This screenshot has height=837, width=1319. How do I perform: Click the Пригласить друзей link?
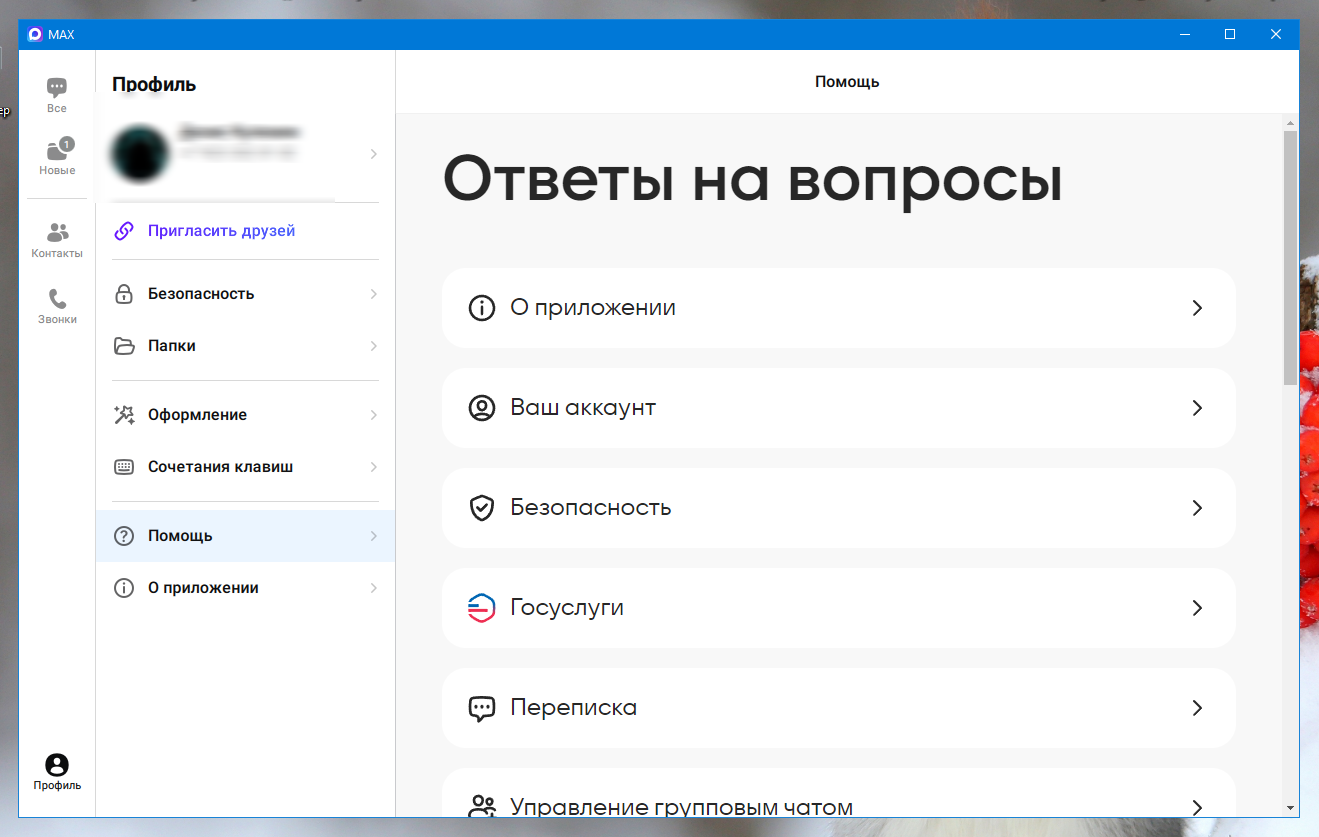[x=221, y=231]
